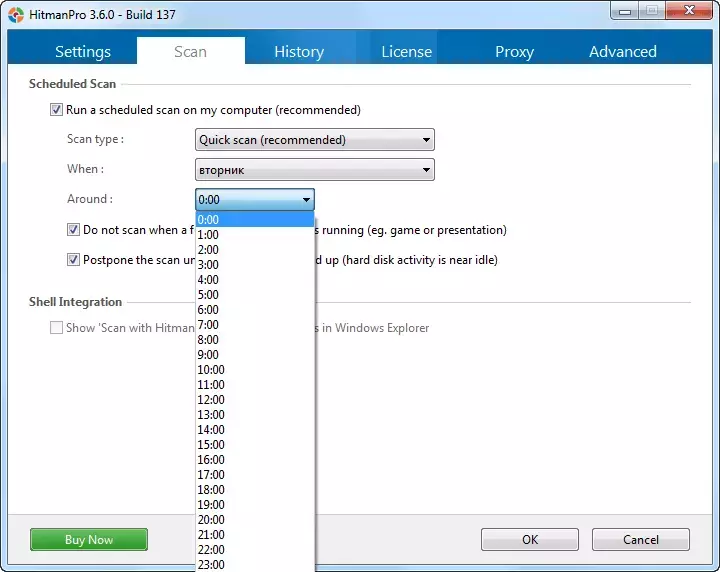Click 22:00 in the dropdown list
Viewport: 720px width, 572px height.
pos(255,550)
